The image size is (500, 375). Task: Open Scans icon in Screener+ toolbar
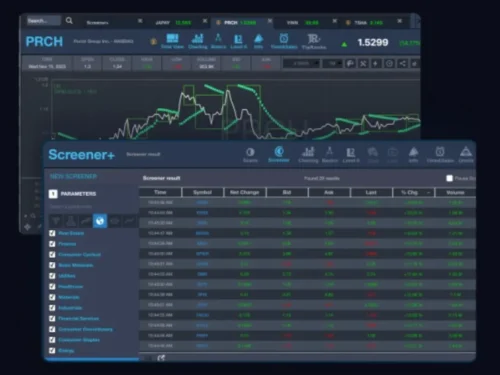pyautogui.click(x=250, y=155)
